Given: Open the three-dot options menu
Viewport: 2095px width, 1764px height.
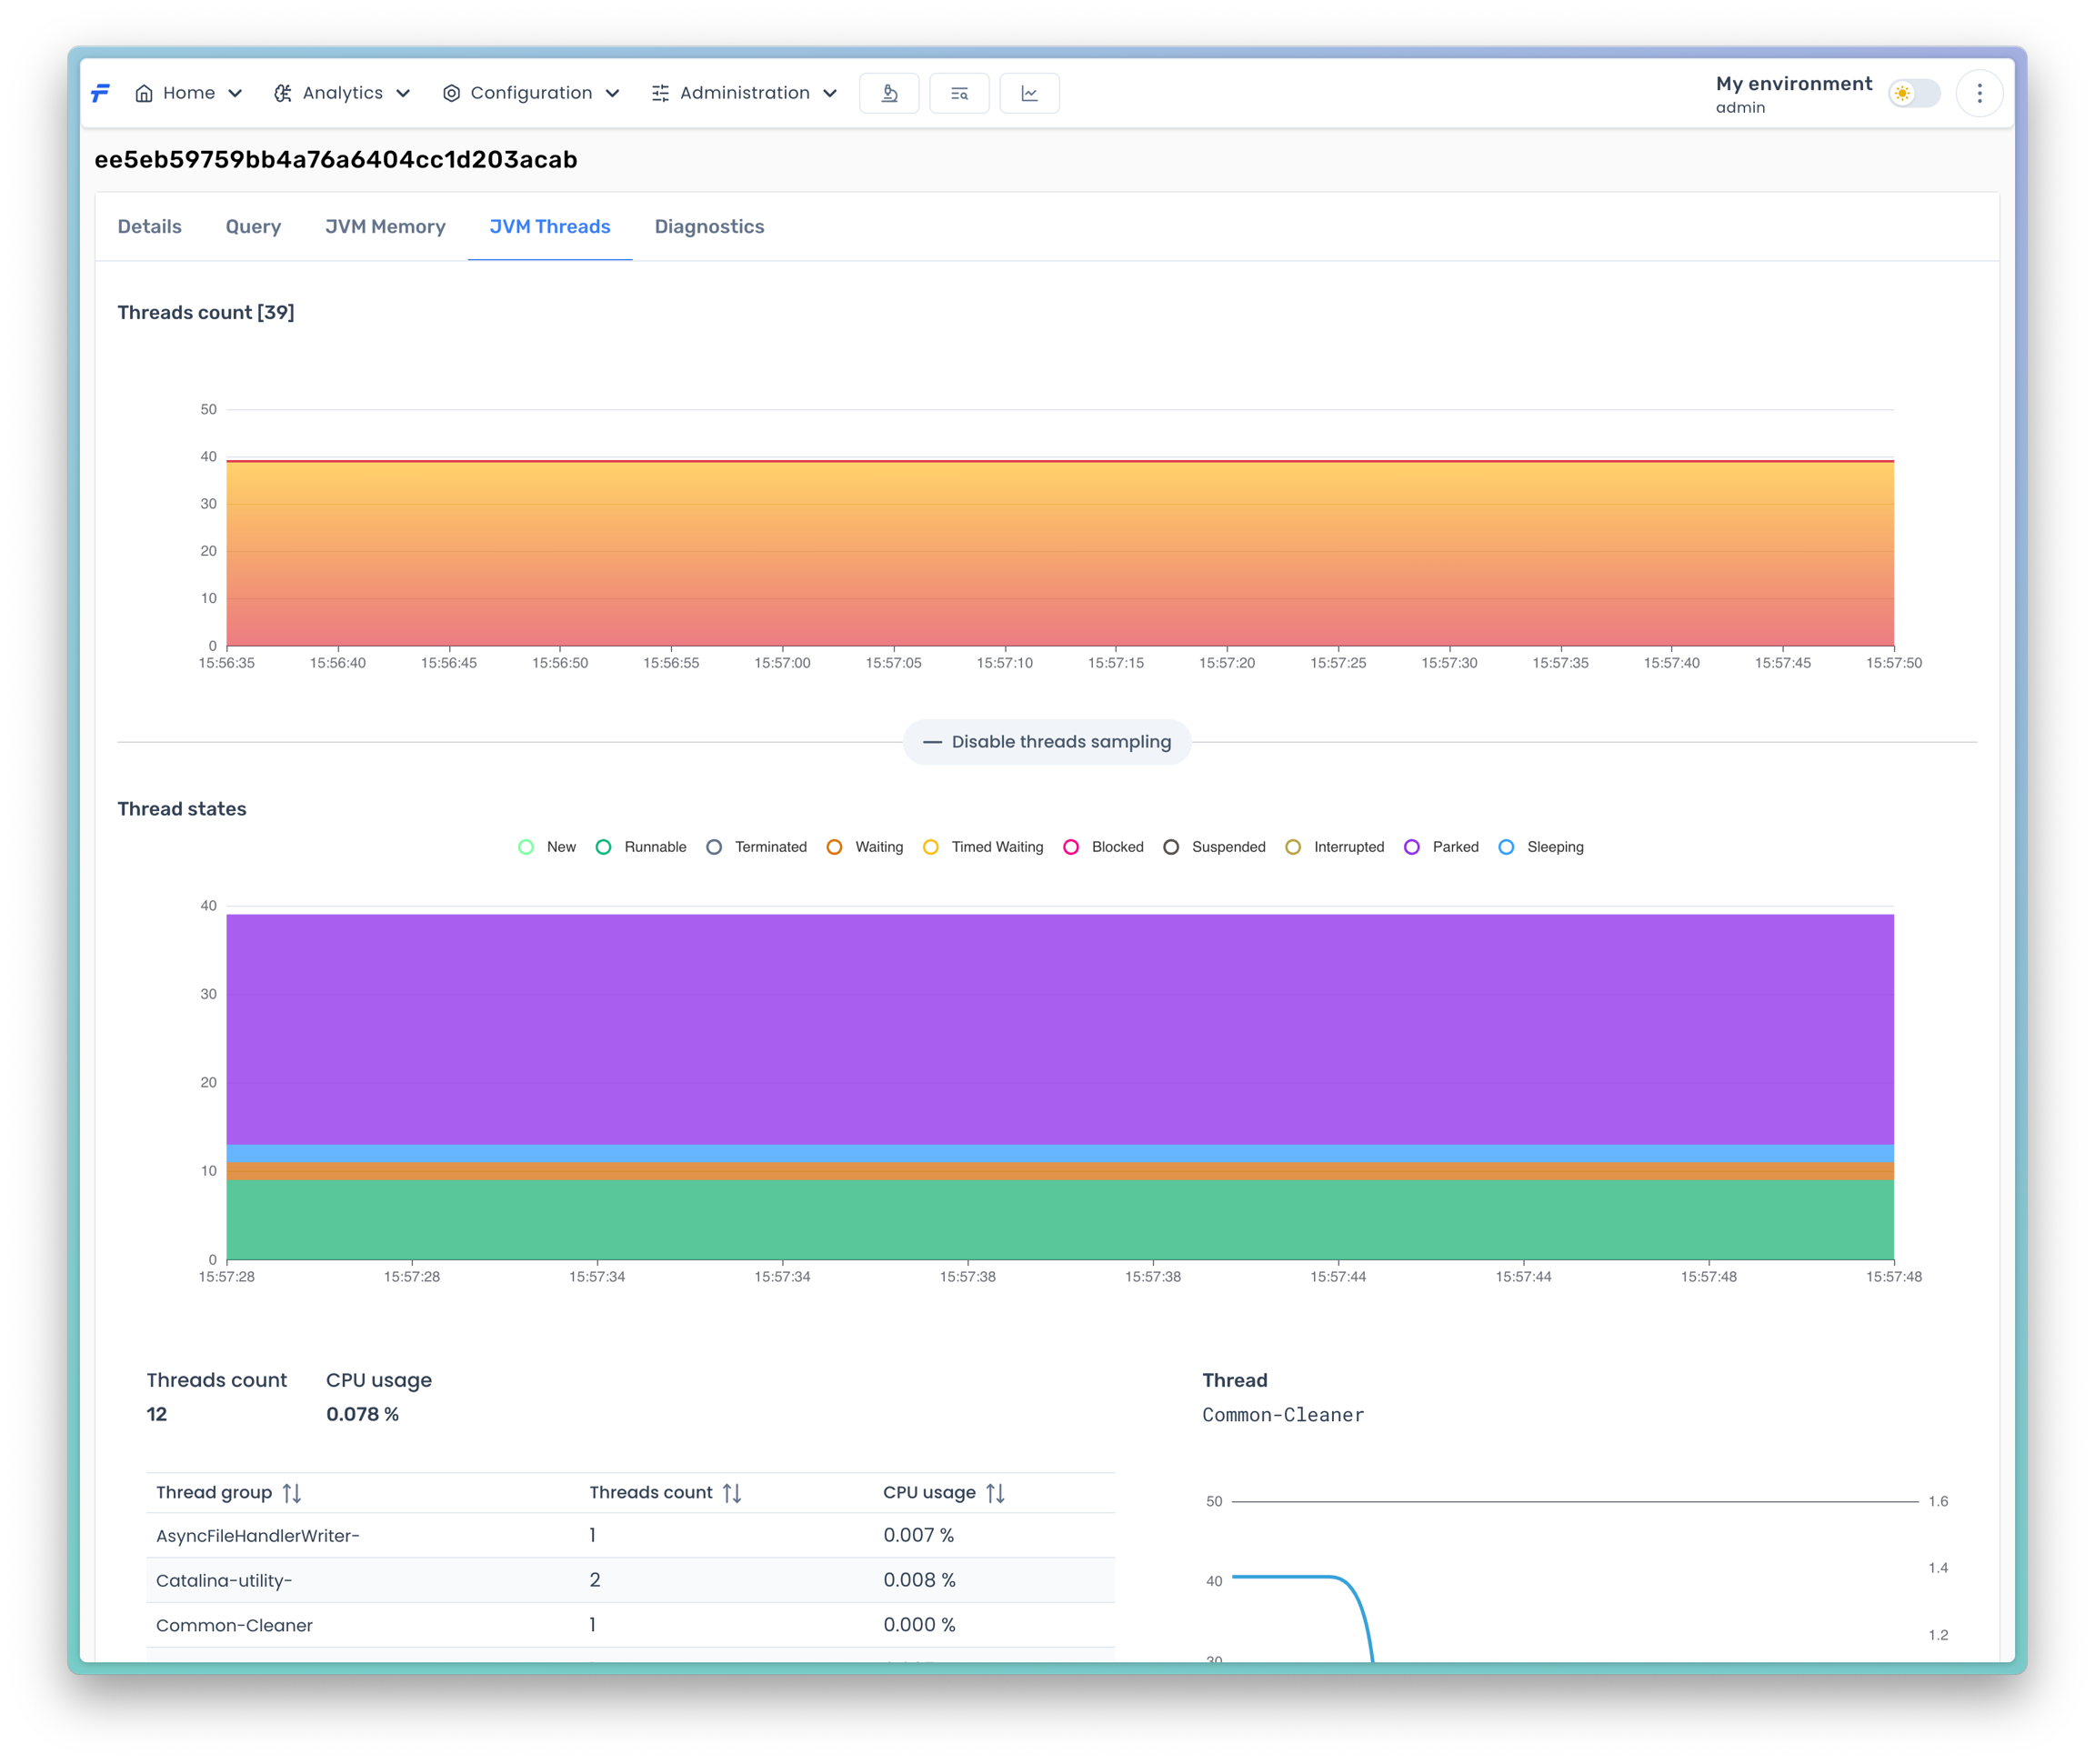Looking at the screenshot, I should click(x=1979, y=93).
